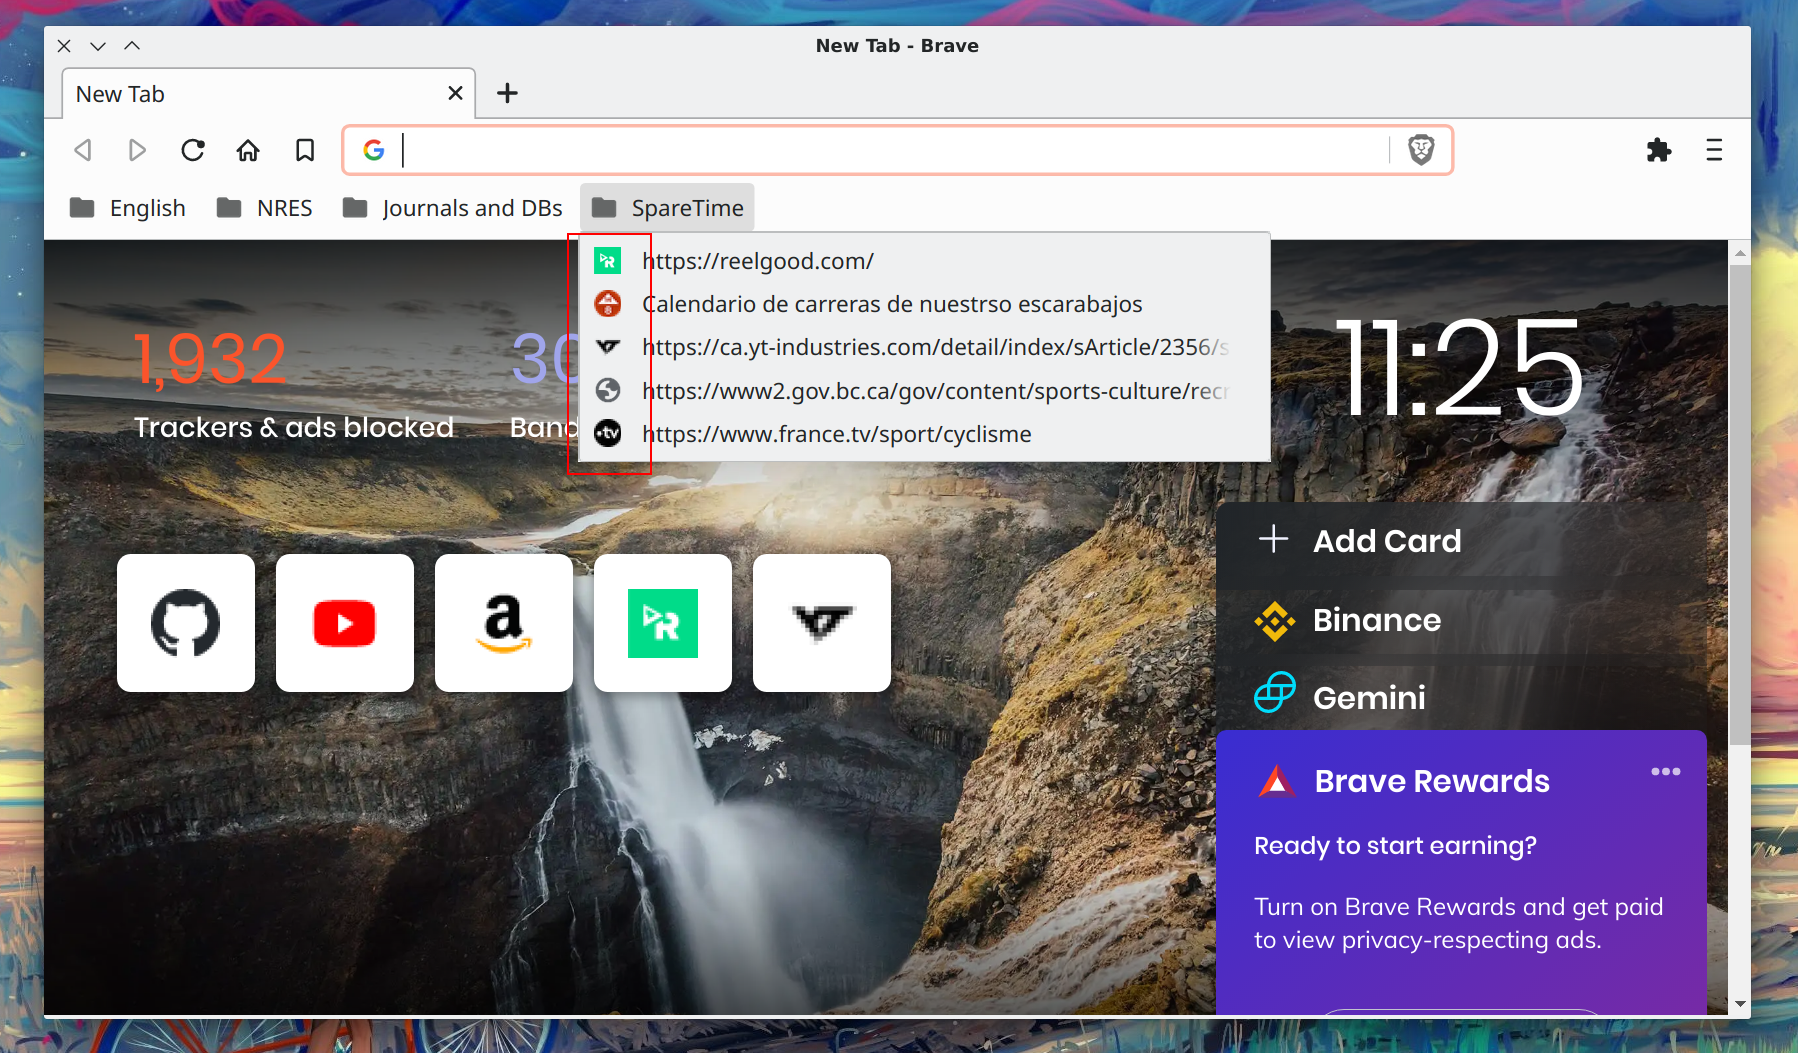1798x1053 pixels.
Task: Open the Calendario de carreras bookmark
Action: tap(925, 304)
